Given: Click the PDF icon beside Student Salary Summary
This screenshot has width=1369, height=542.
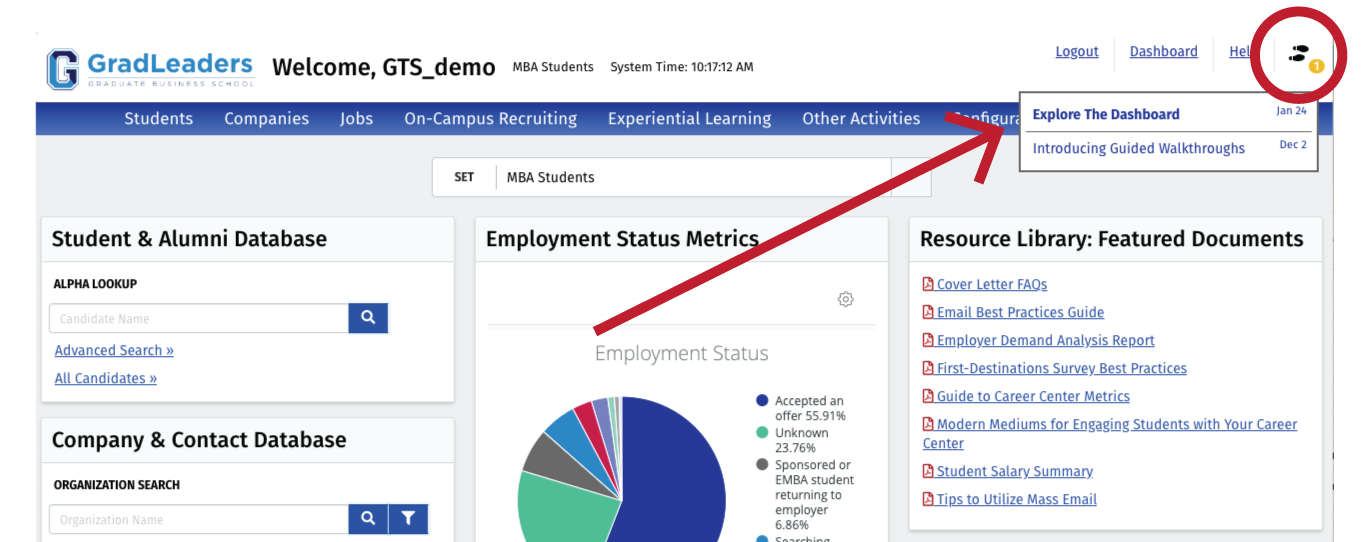Looking at the screenshot, I should pyautogui.click(x=928, y=472).
